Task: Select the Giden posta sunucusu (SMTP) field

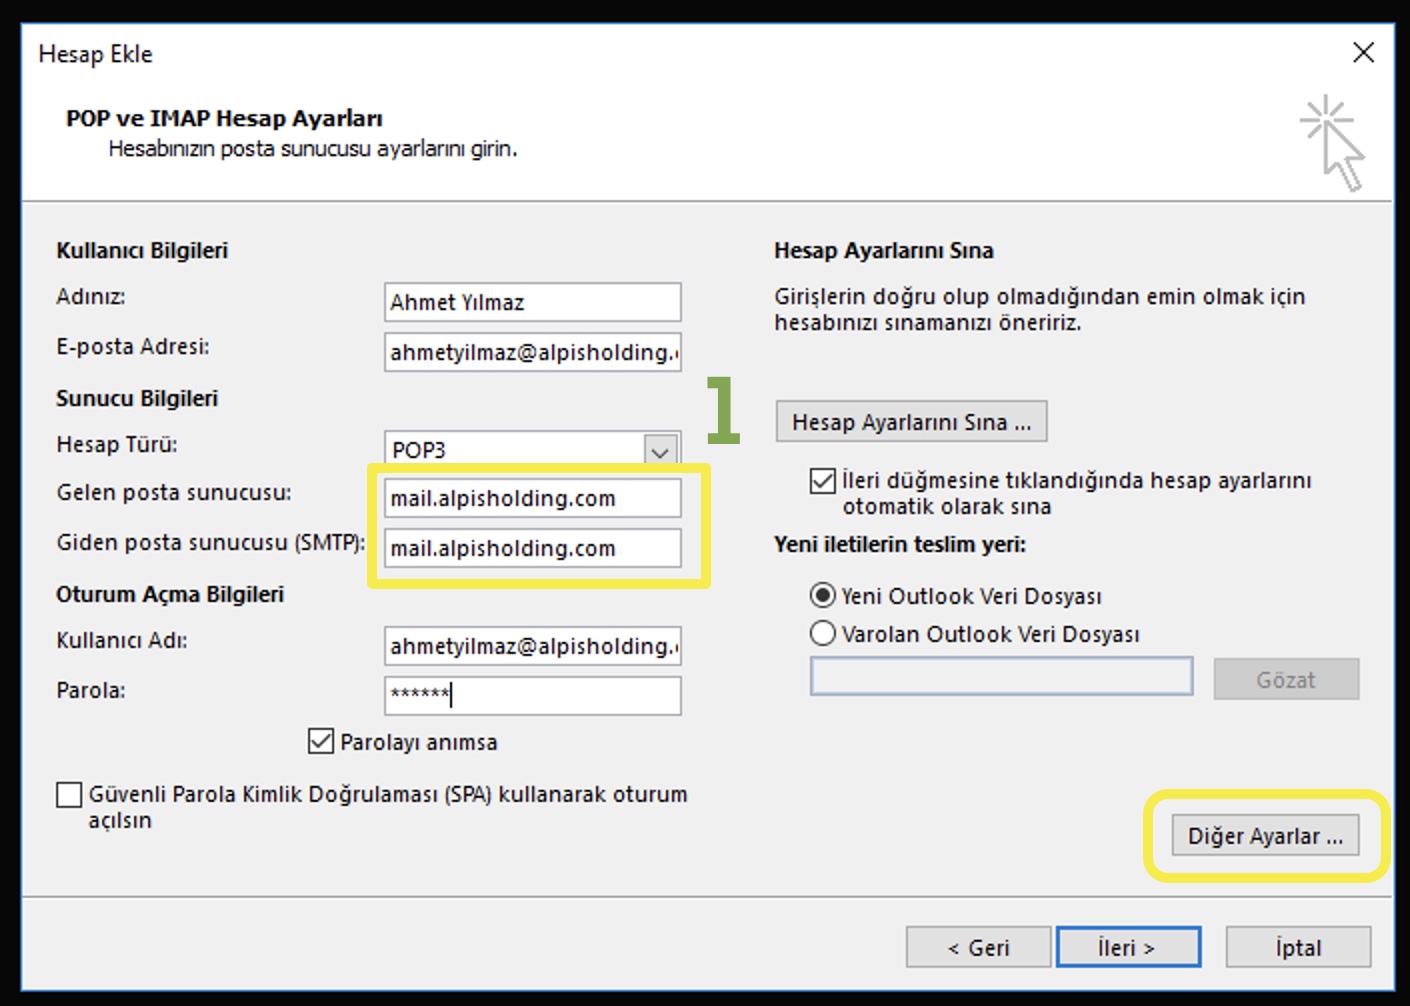Action: point(532,548)
